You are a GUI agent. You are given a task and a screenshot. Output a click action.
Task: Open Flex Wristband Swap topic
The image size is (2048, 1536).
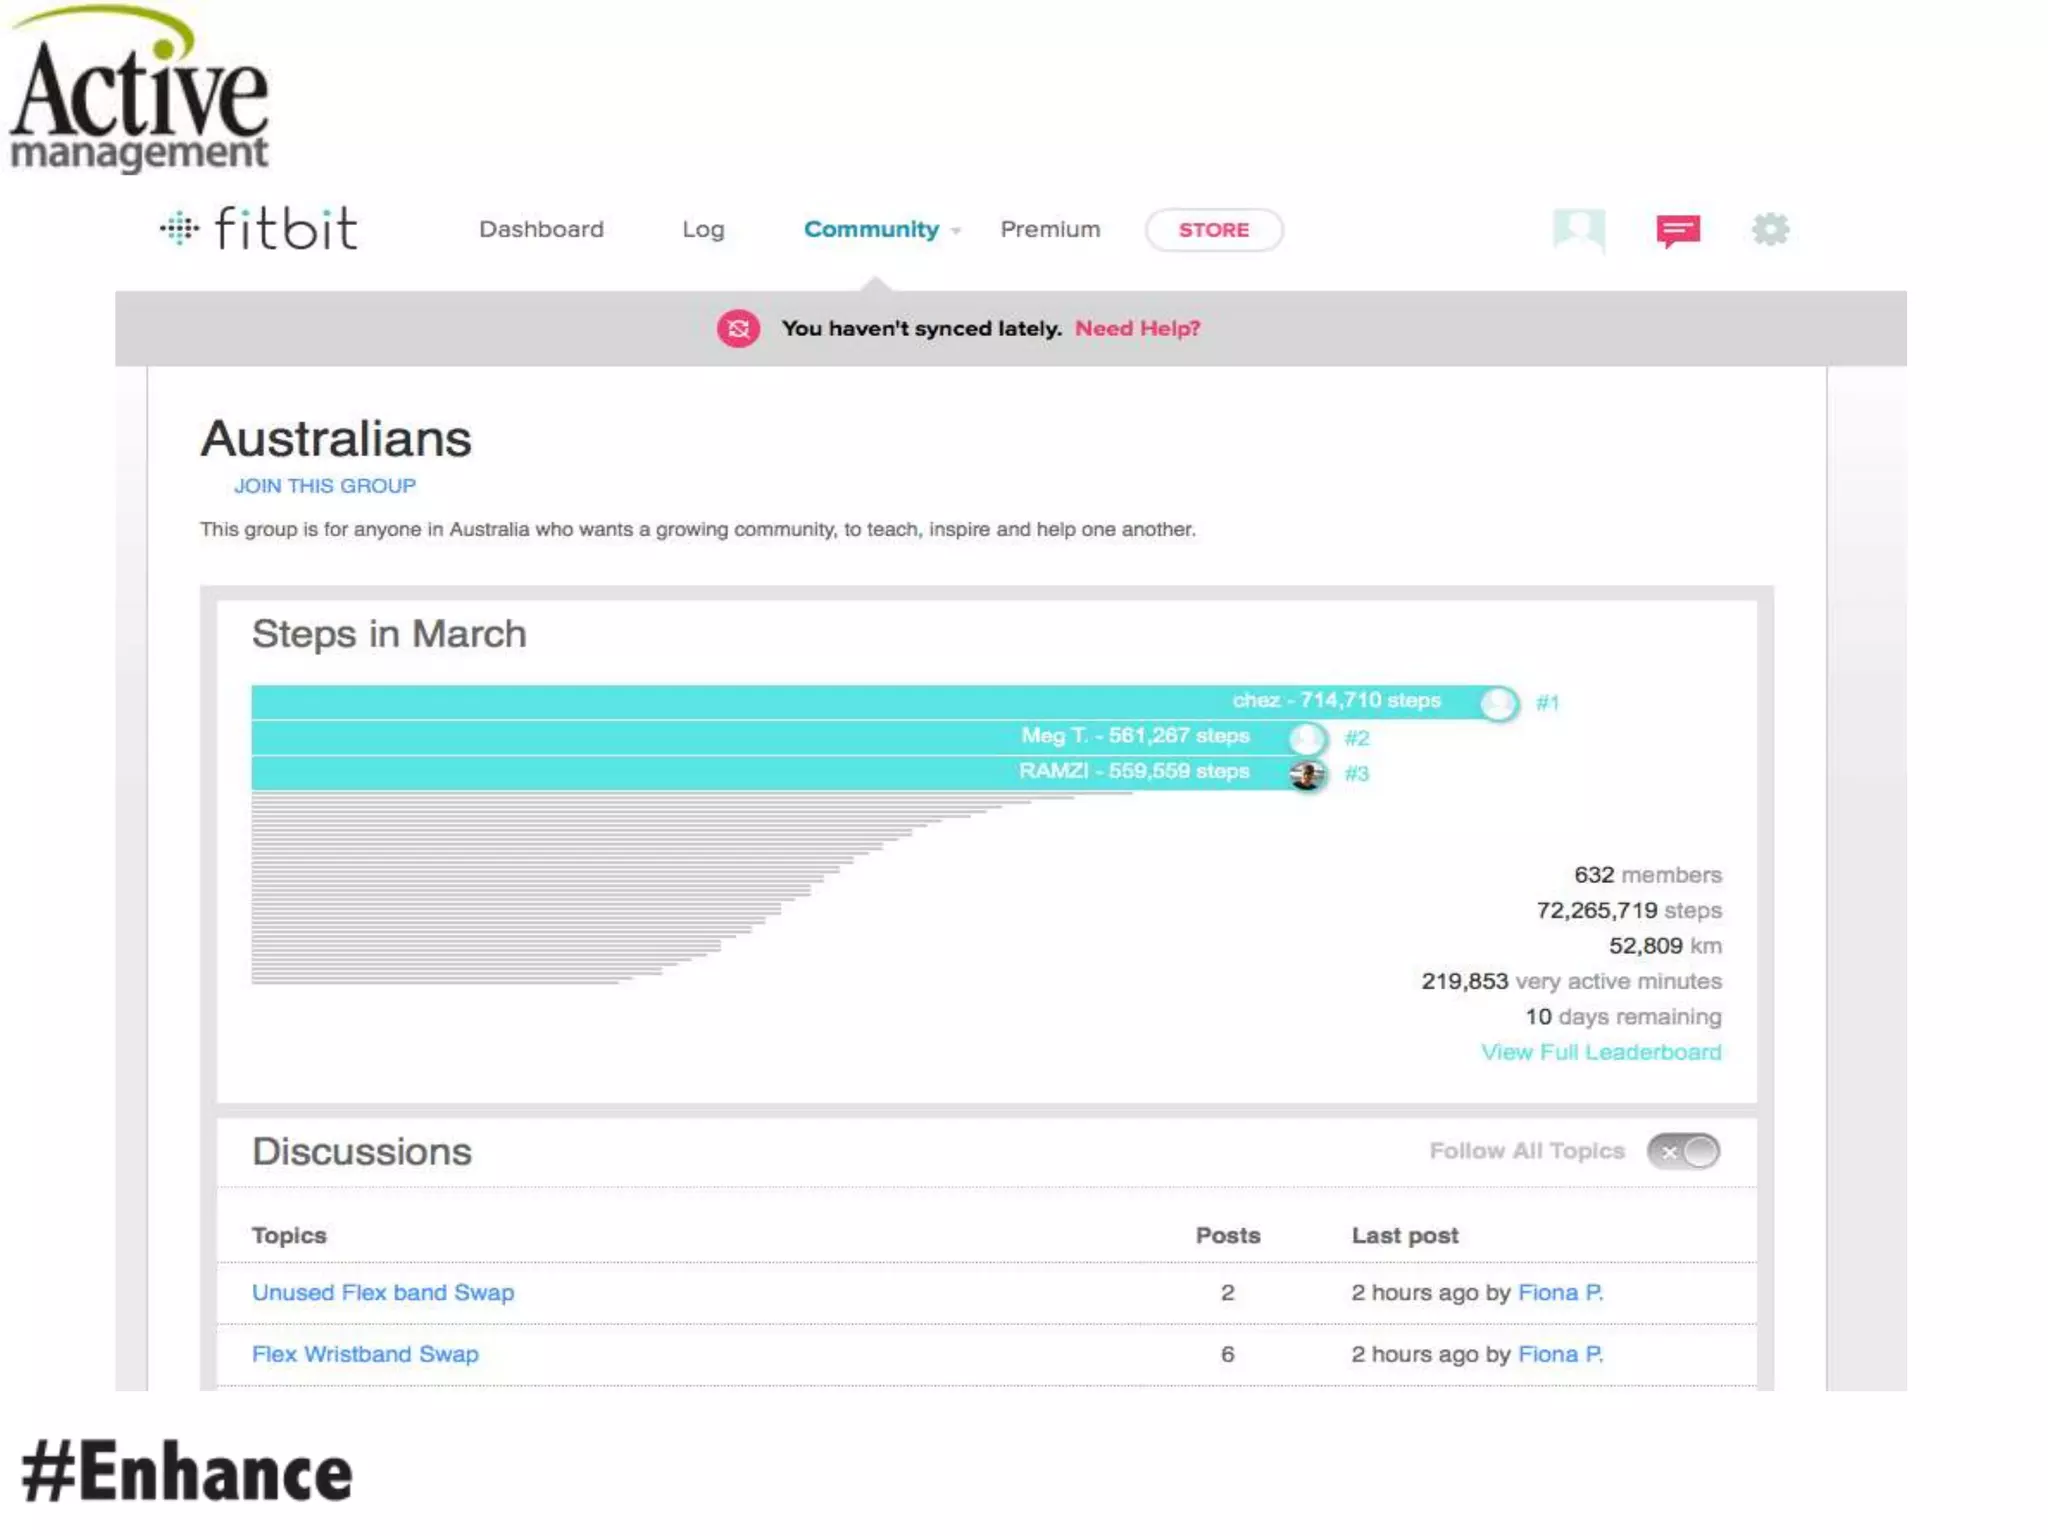pos(365,1354)
